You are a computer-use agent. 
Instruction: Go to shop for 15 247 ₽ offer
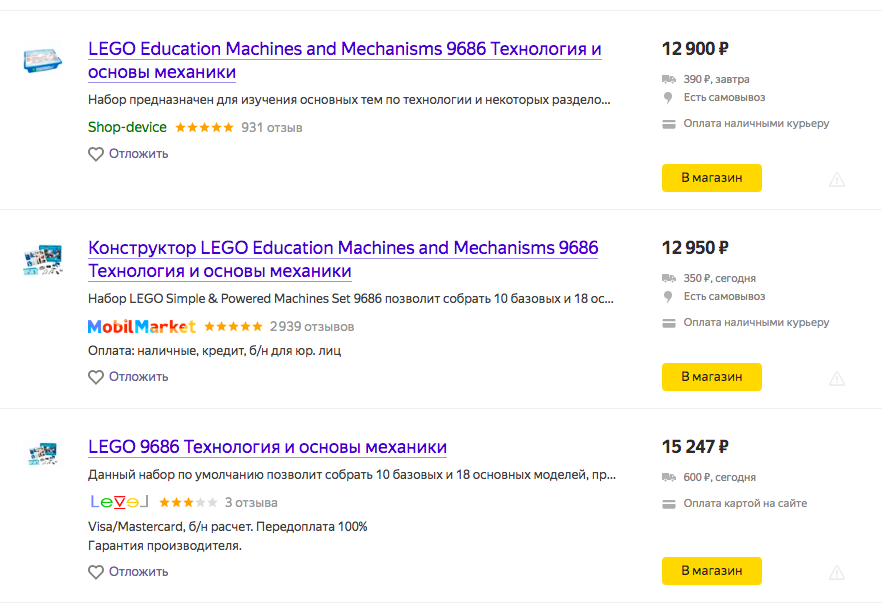tap(712, 571)
